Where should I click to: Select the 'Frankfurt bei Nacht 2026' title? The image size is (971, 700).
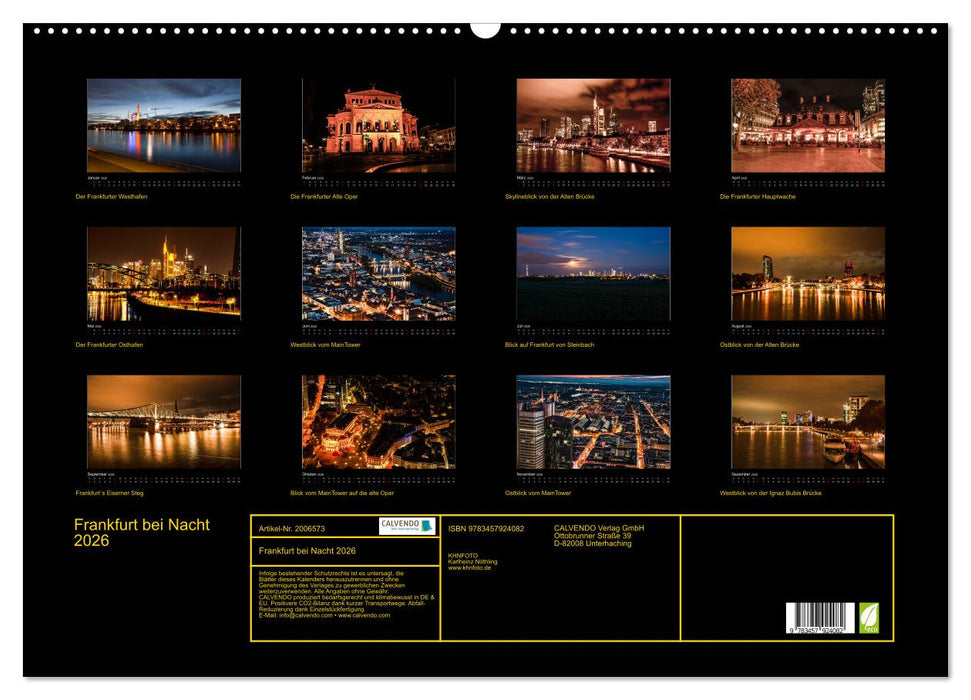[140, 531]
